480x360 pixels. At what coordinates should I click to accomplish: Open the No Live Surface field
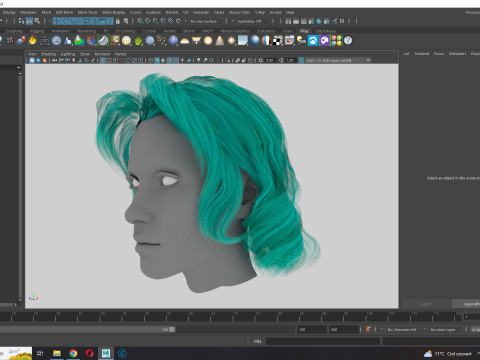204,21
